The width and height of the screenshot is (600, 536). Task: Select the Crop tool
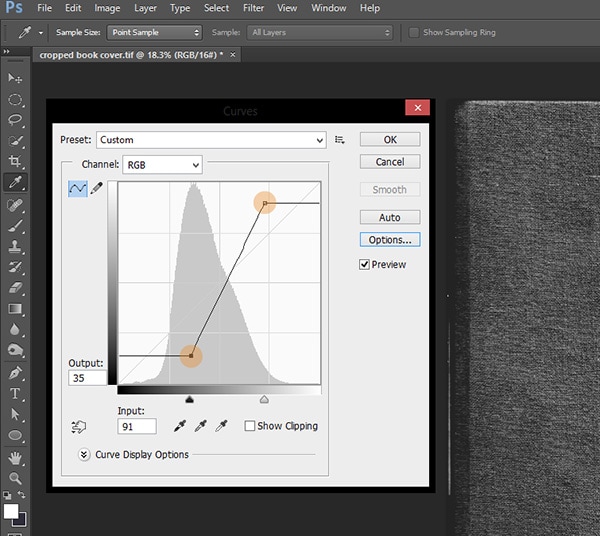[15, 161]
